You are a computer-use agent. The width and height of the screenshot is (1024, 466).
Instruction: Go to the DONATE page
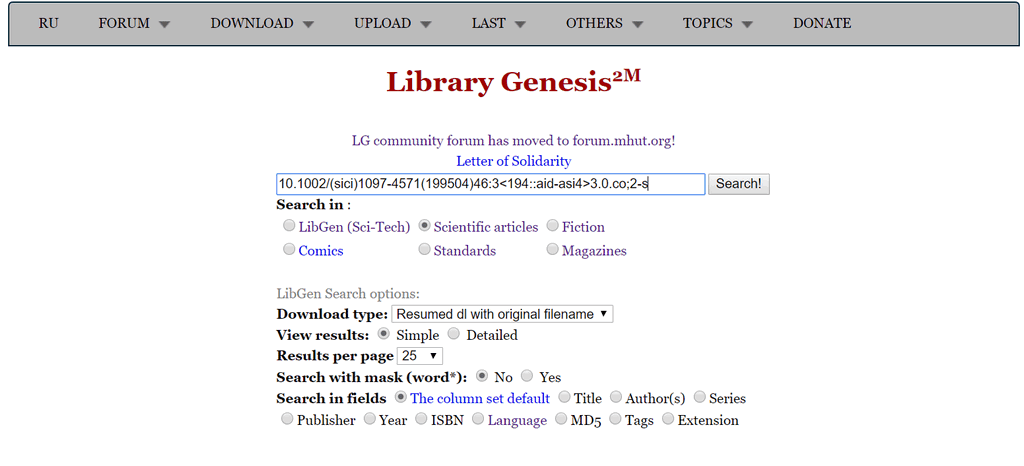pos(822,23)
